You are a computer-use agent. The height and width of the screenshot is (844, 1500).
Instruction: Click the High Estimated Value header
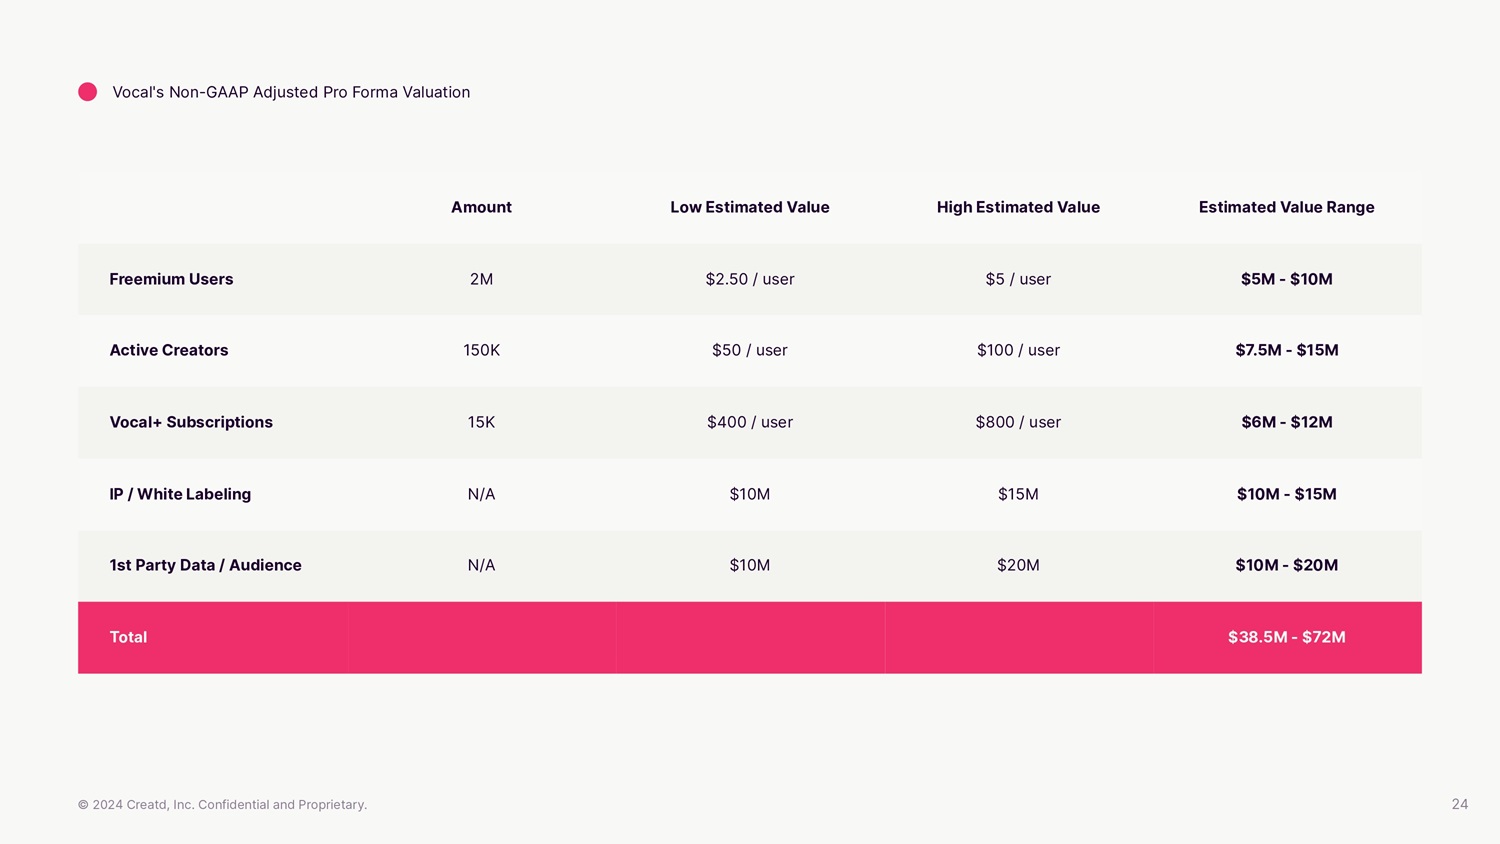[1018, 207]
